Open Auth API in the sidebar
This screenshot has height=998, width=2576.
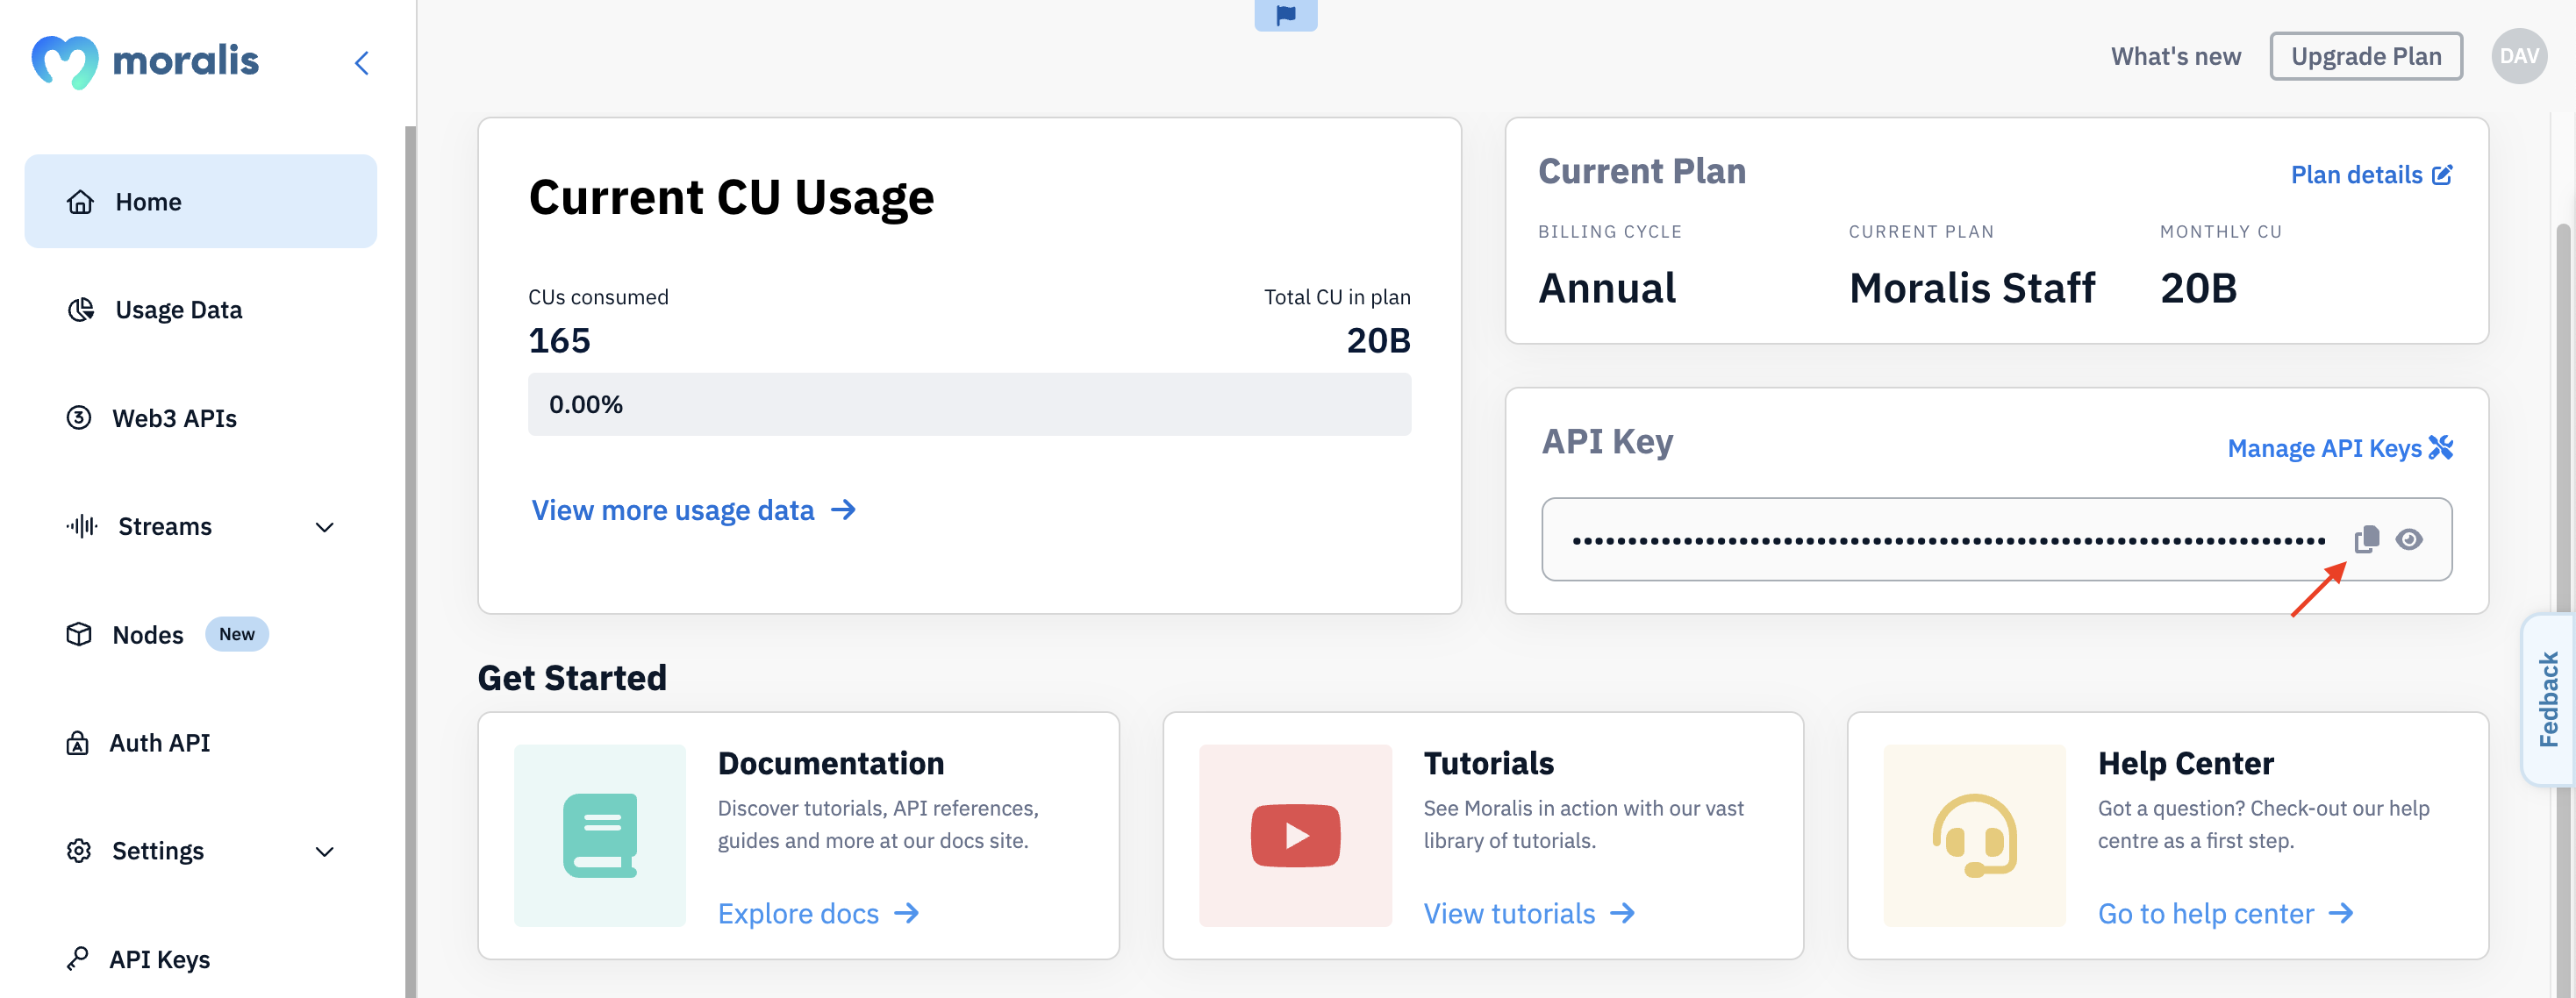(160, 743)
